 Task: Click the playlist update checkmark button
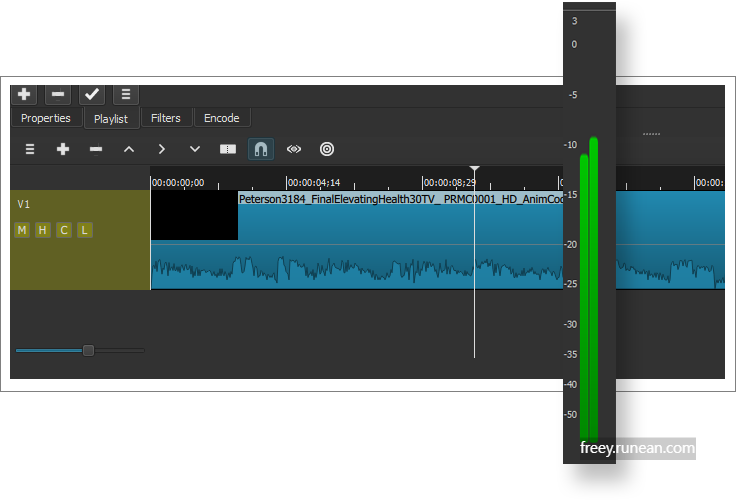pos(92,94)
